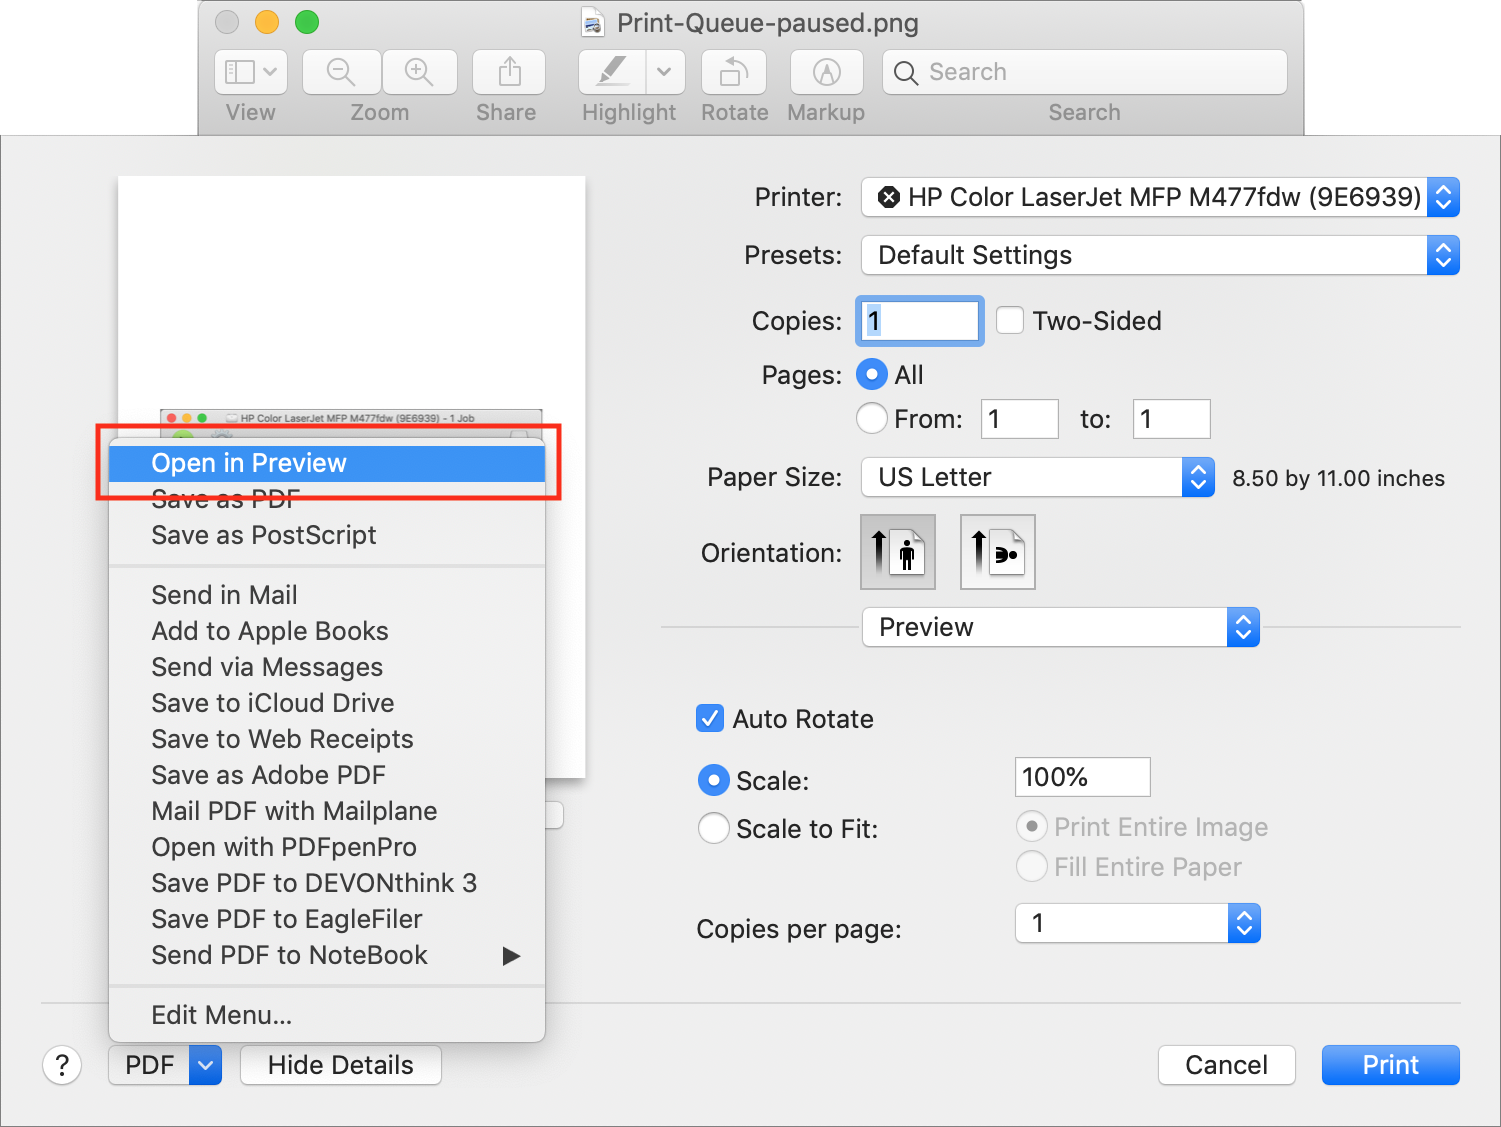
Task: Open the Share toolbar icon
Action: click(509, 72)
